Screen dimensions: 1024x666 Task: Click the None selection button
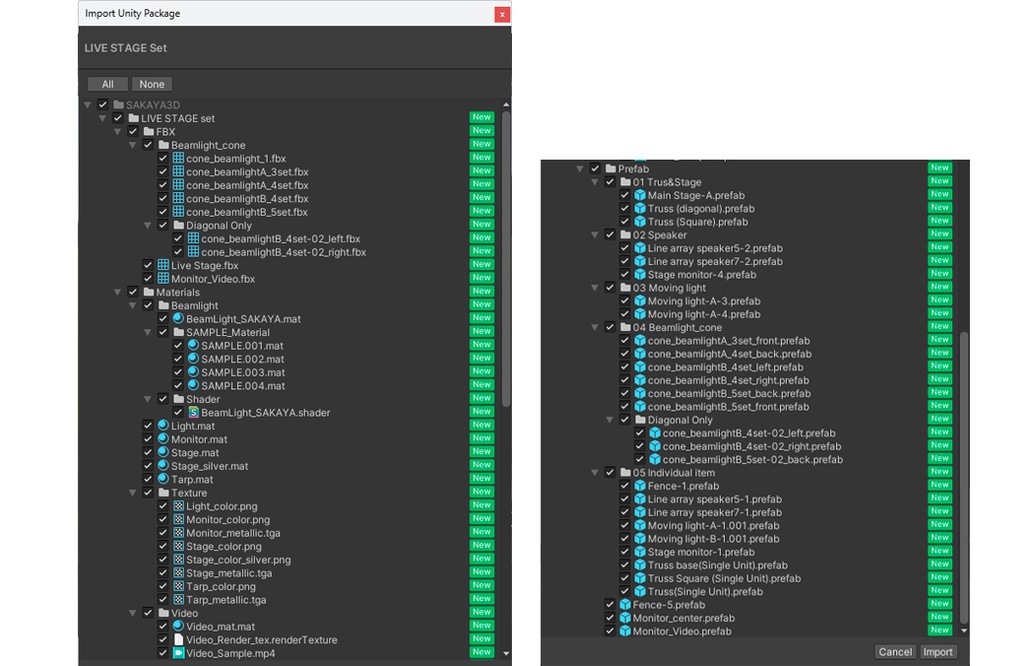tap(152, 84)
